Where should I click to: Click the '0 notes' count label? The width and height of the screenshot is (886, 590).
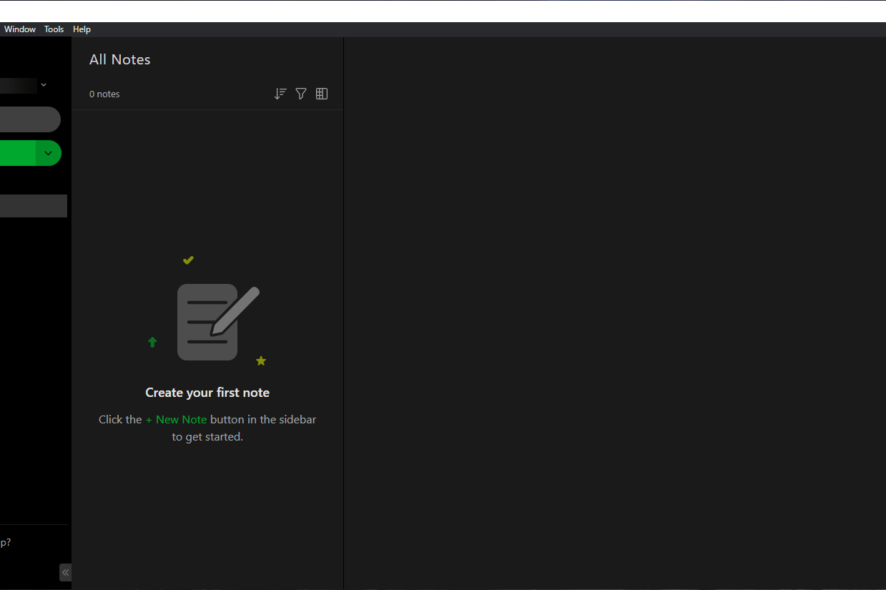tap(105, 94)
